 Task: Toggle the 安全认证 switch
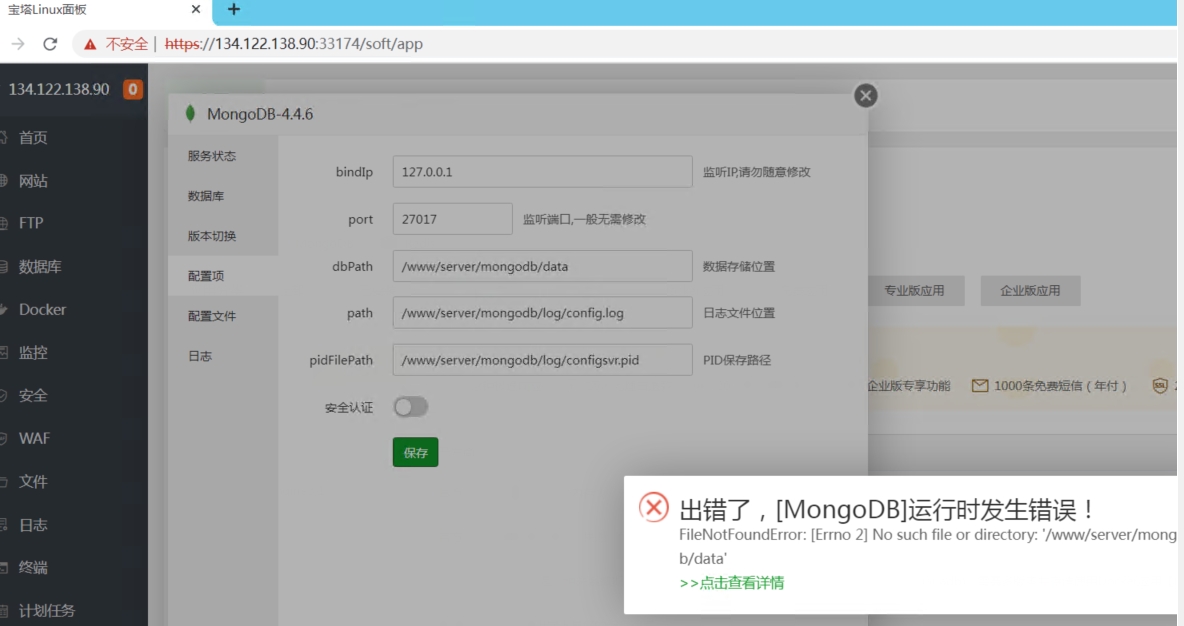click(410, 407)
